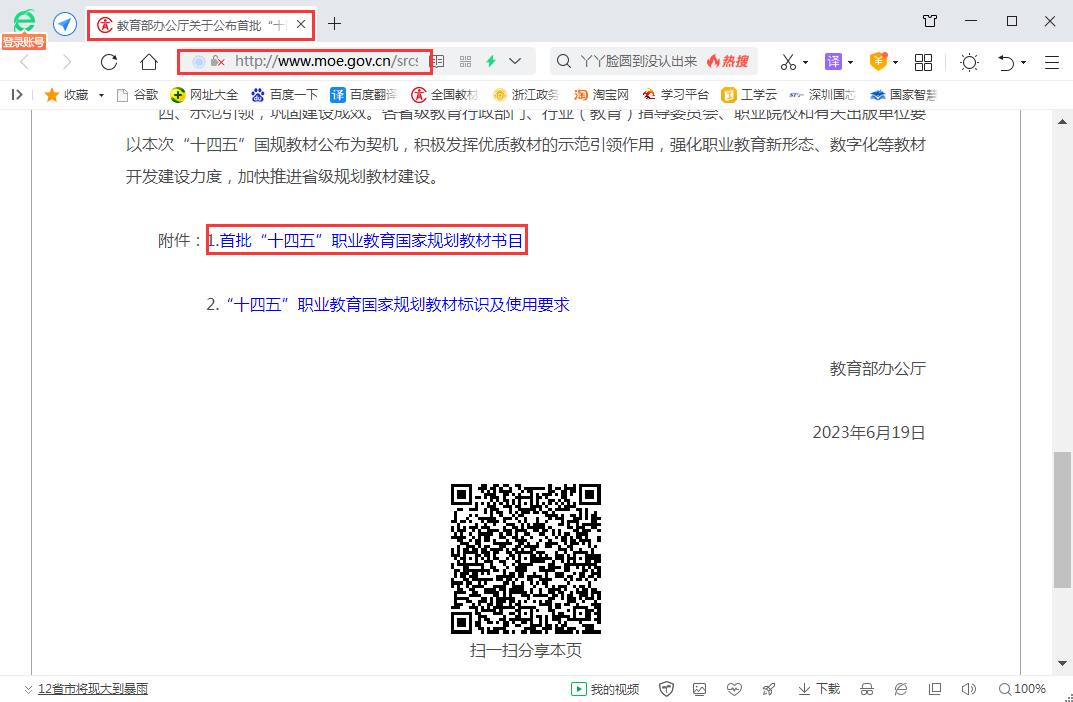Click the security shield icon in status bar
Image resolution: width=1073 pixels, height=702 pixels.
(666, 689)
